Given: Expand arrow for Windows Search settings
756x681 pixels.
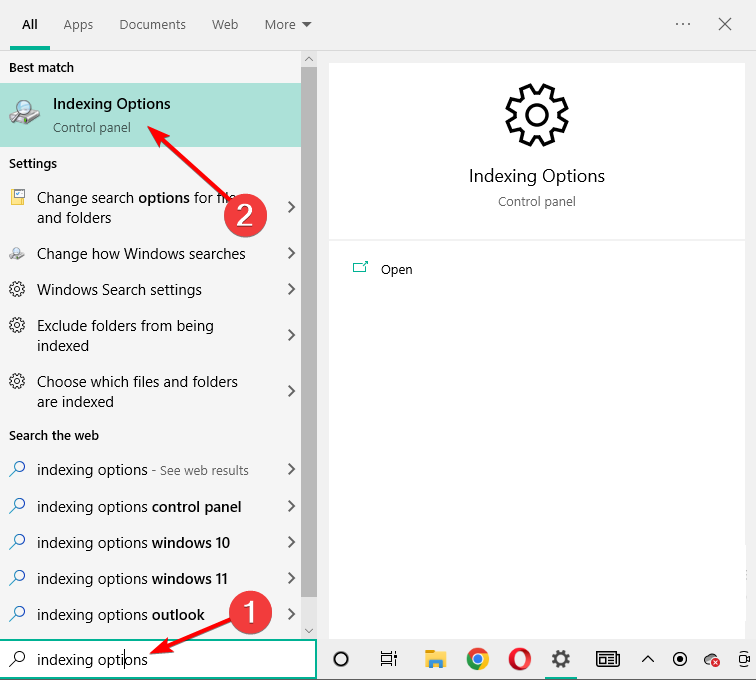Looking at the screenshot, I should [291, 289].
